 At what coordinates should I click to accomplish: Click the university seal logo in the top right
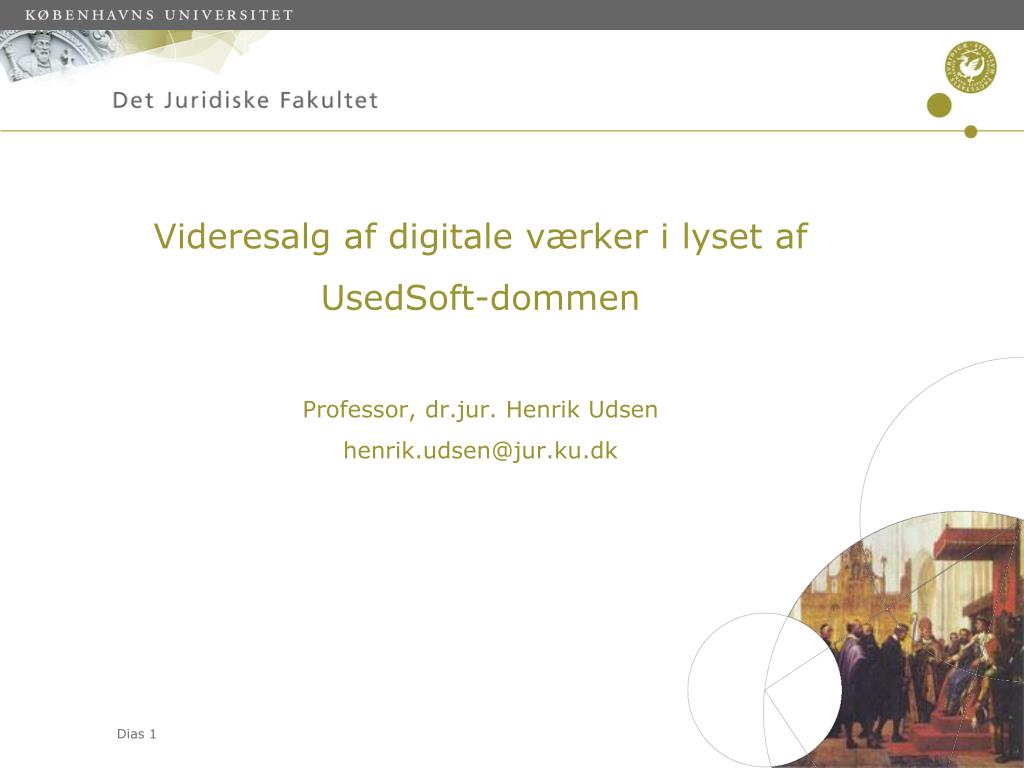[970, 67]
